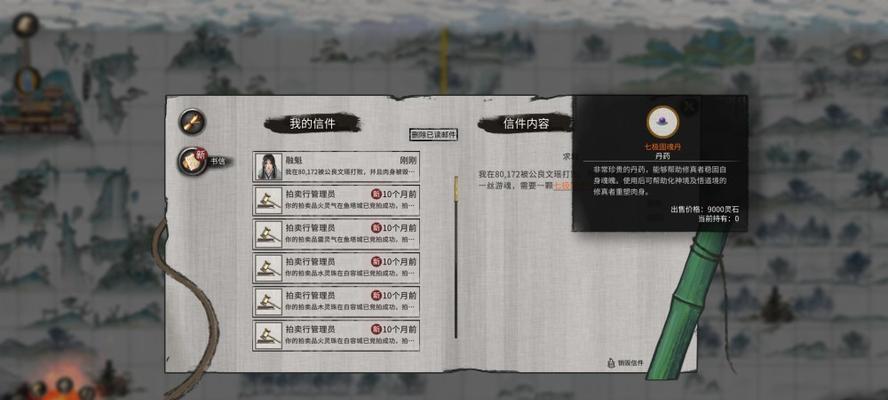Open the auction mail about 火灵气

point(336,200)
